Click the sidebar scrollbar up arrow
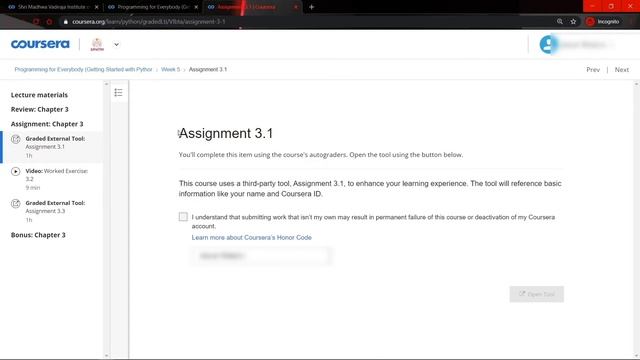This screenshot has width=640, height=360. (107, 84)
